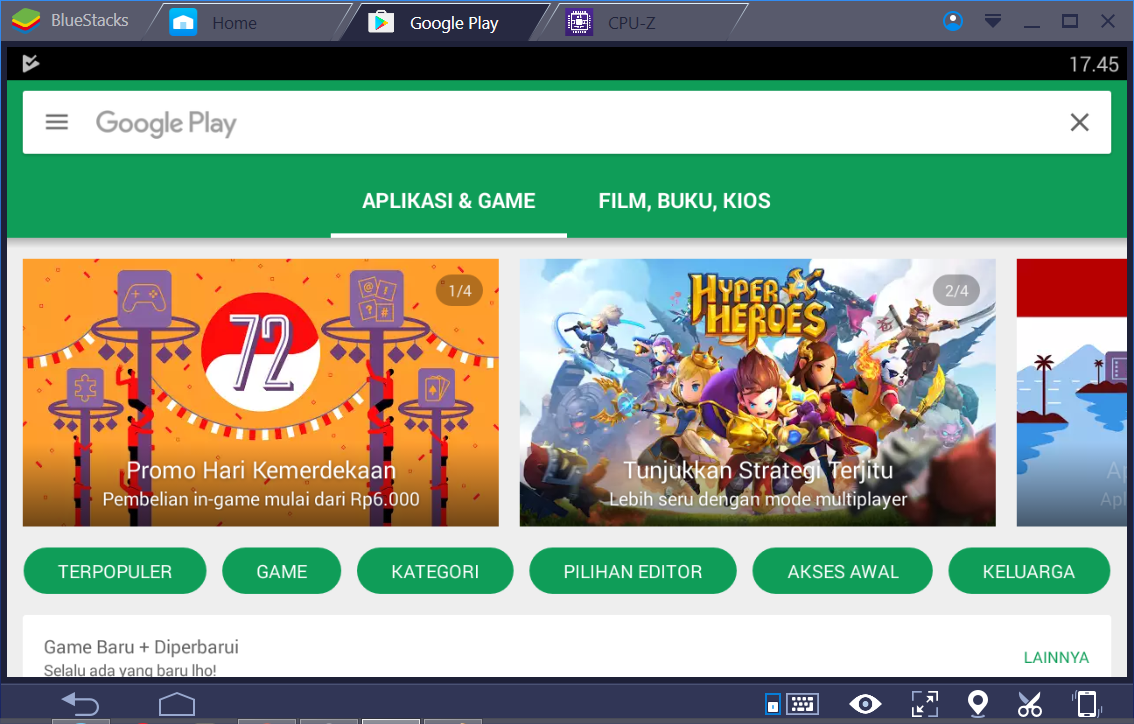Click the Android home button icon
This screenshot has height=724, width=1134.
coord(176,703)
